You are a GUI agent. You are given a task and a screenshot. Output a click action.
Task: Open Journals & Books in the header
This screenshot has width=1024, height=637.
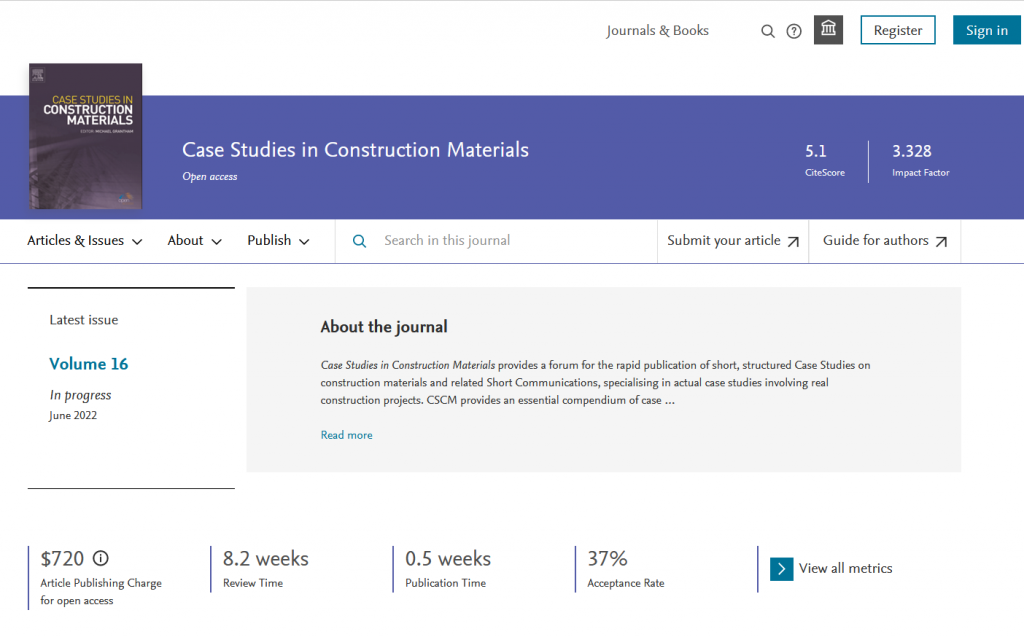click(657, 31)
